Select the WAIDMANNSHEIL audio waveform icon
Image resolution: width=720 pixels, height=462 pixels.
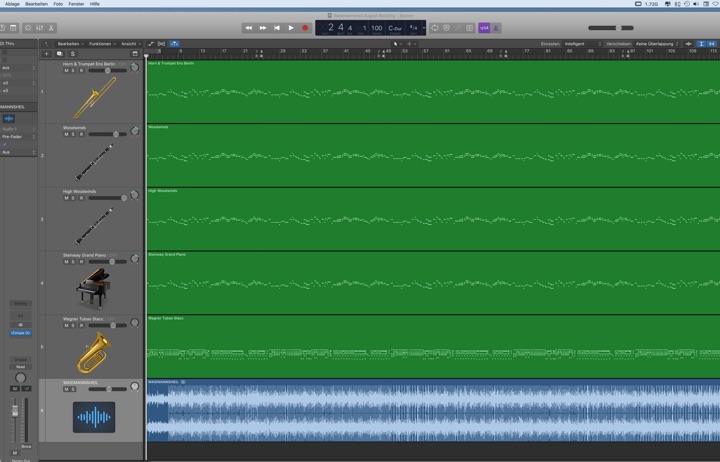click(x=94, y=417)
